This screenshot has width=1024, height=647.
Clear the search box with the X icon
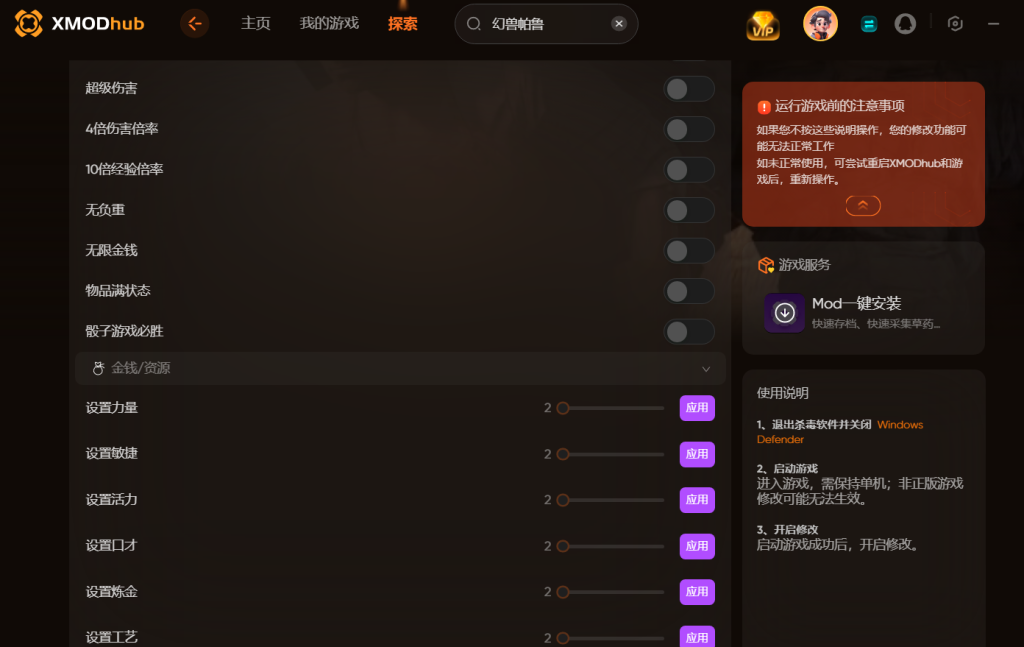tap(618, 24)
